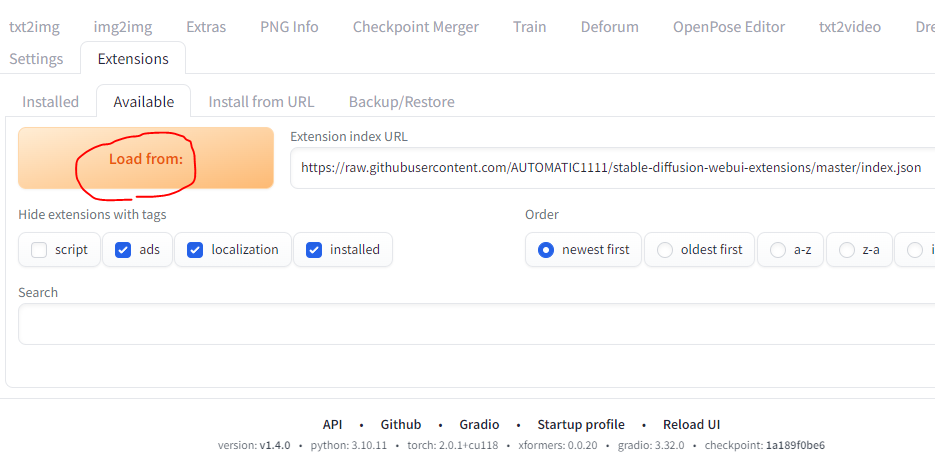This screenshot has width=935, height=458.
Task: Click the xformers: 0.0.20 text
Action: point(558,445)
